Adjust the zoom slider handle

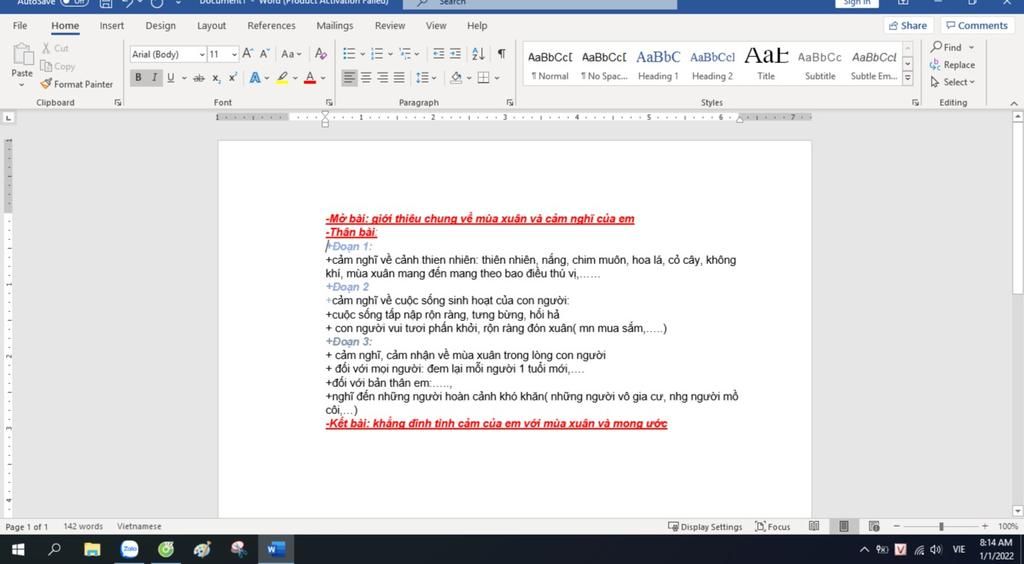pos(941,526)
